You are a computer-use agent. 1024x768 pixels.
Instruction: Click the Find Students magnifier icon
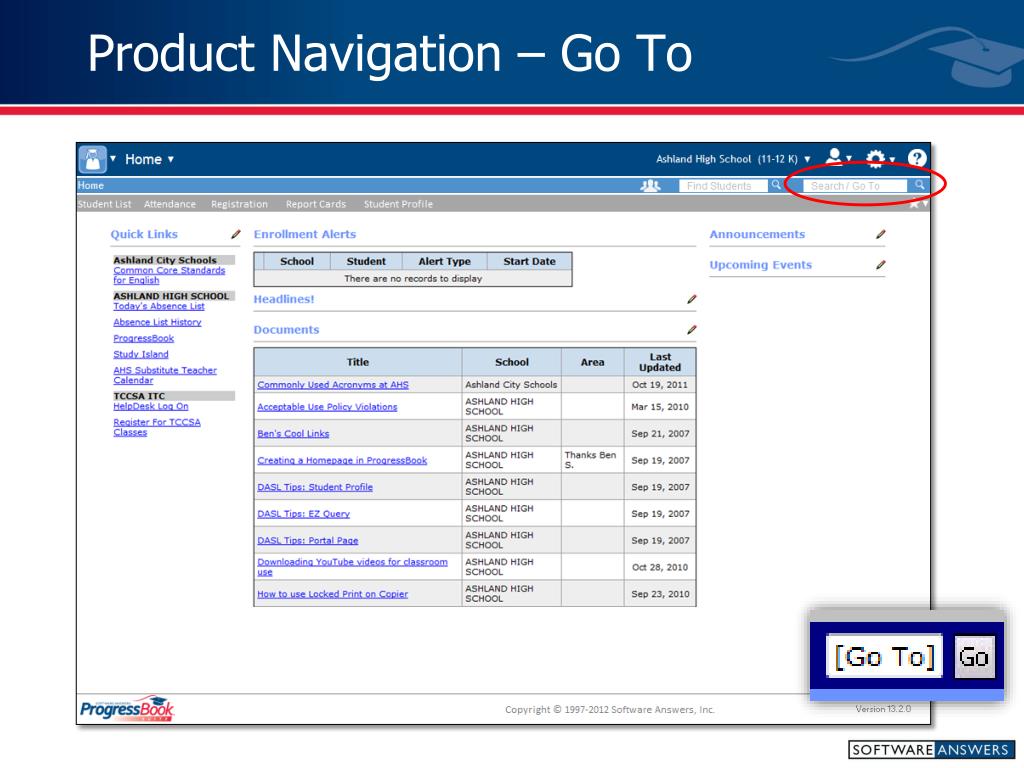[x=776, y=185]
